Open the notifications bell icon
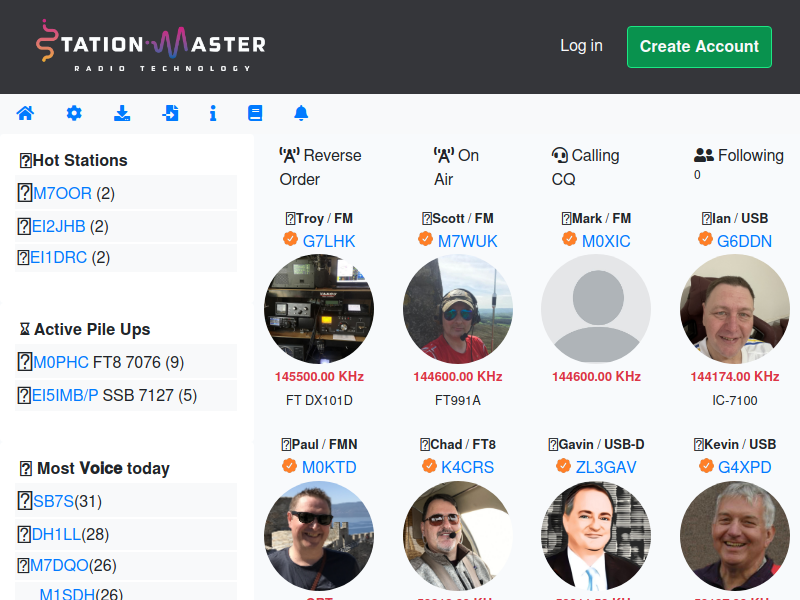This screenshot has width=800, height=600. click(301, 113)
